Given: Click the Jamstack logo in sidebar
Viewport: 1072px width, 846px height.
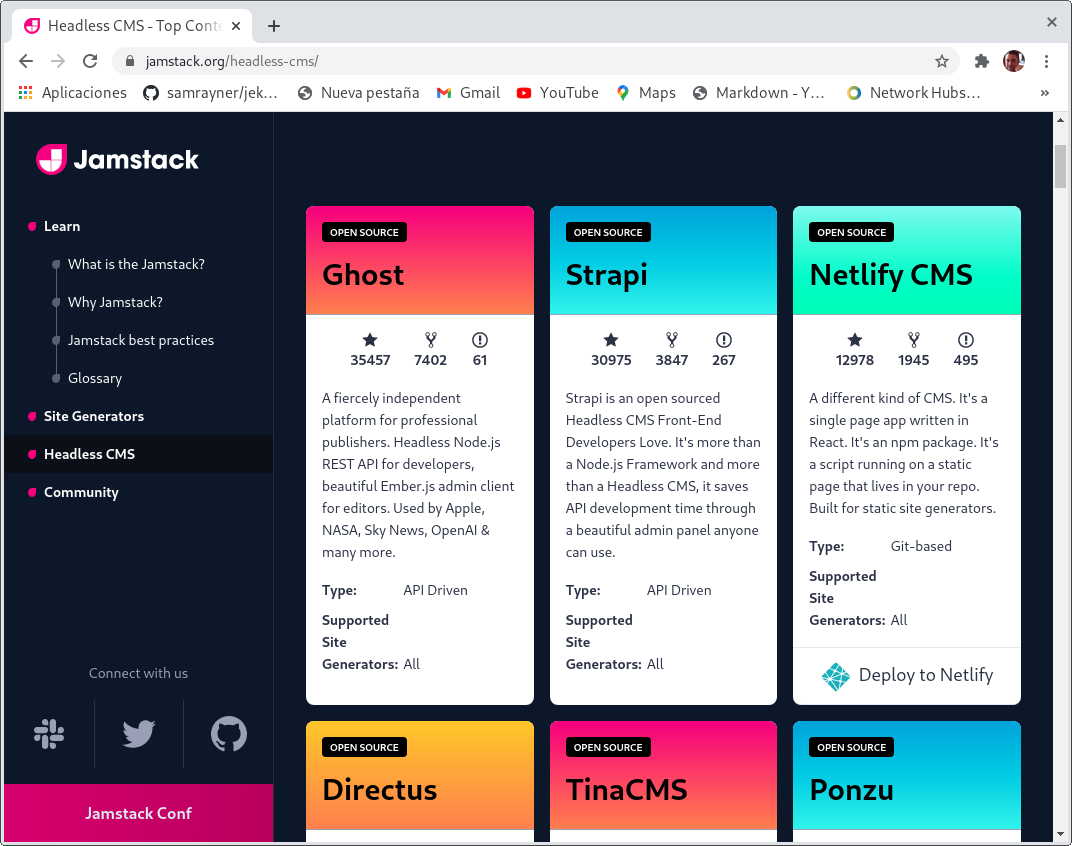Looking at the screenshot, I should [x=118, y=160].
